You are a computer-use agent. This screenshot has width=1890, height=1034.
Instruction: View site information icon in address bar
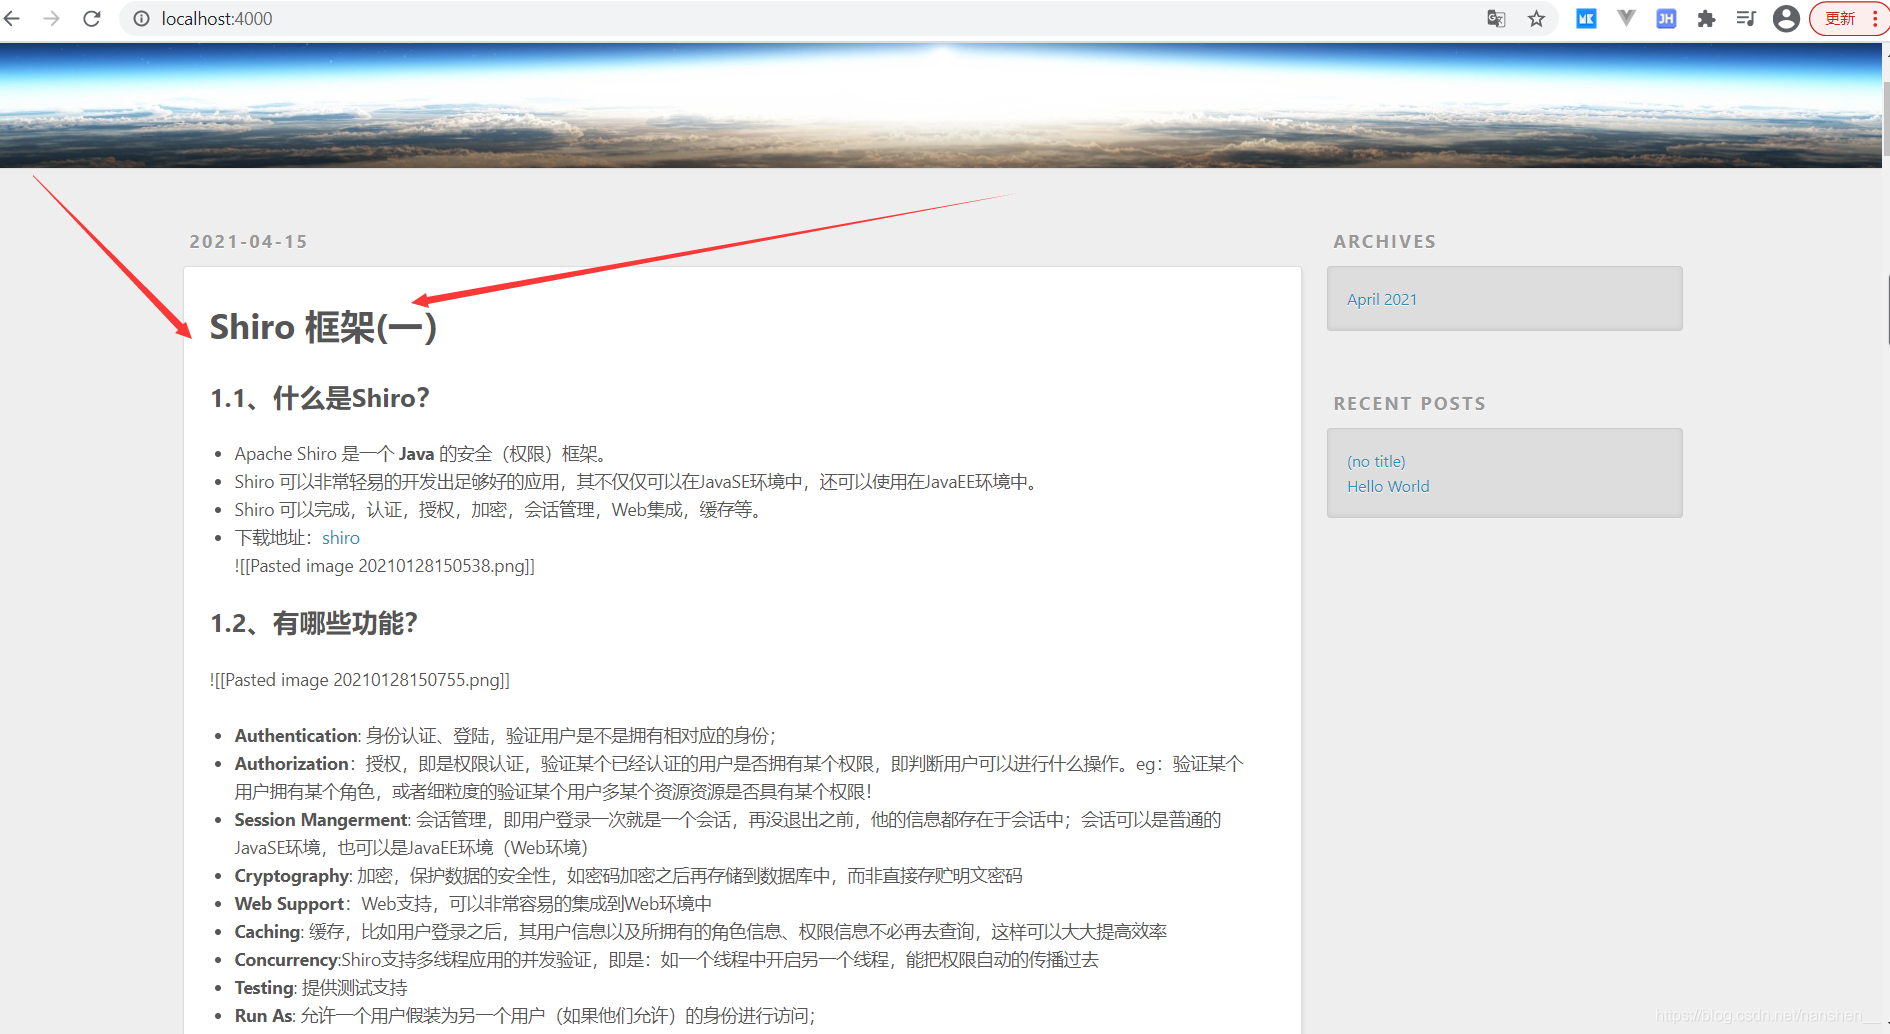142,19
